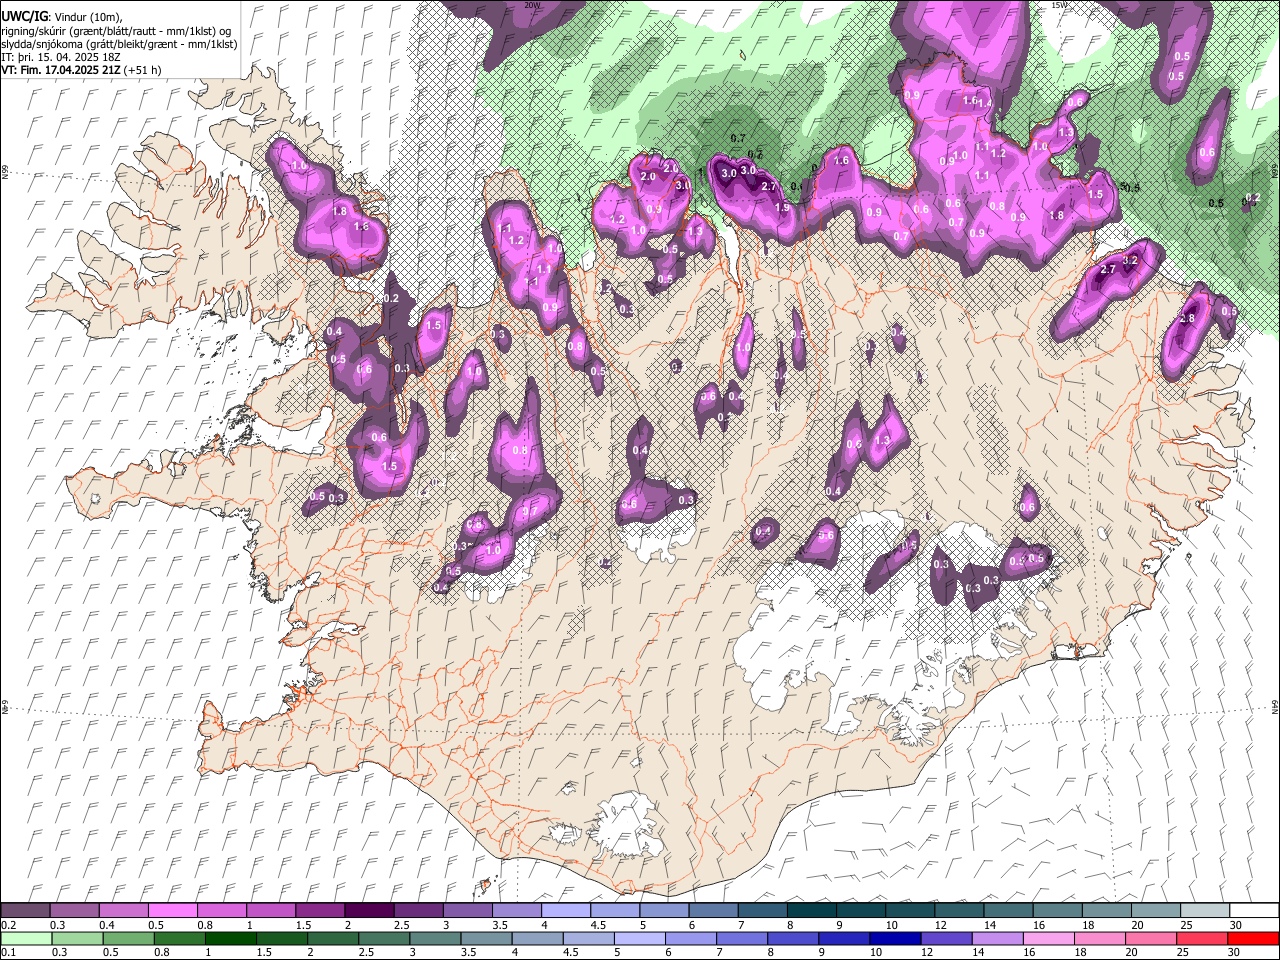Select the bottom-row rain swatch labeled 0.3
1280x960 pixels.
77,938
